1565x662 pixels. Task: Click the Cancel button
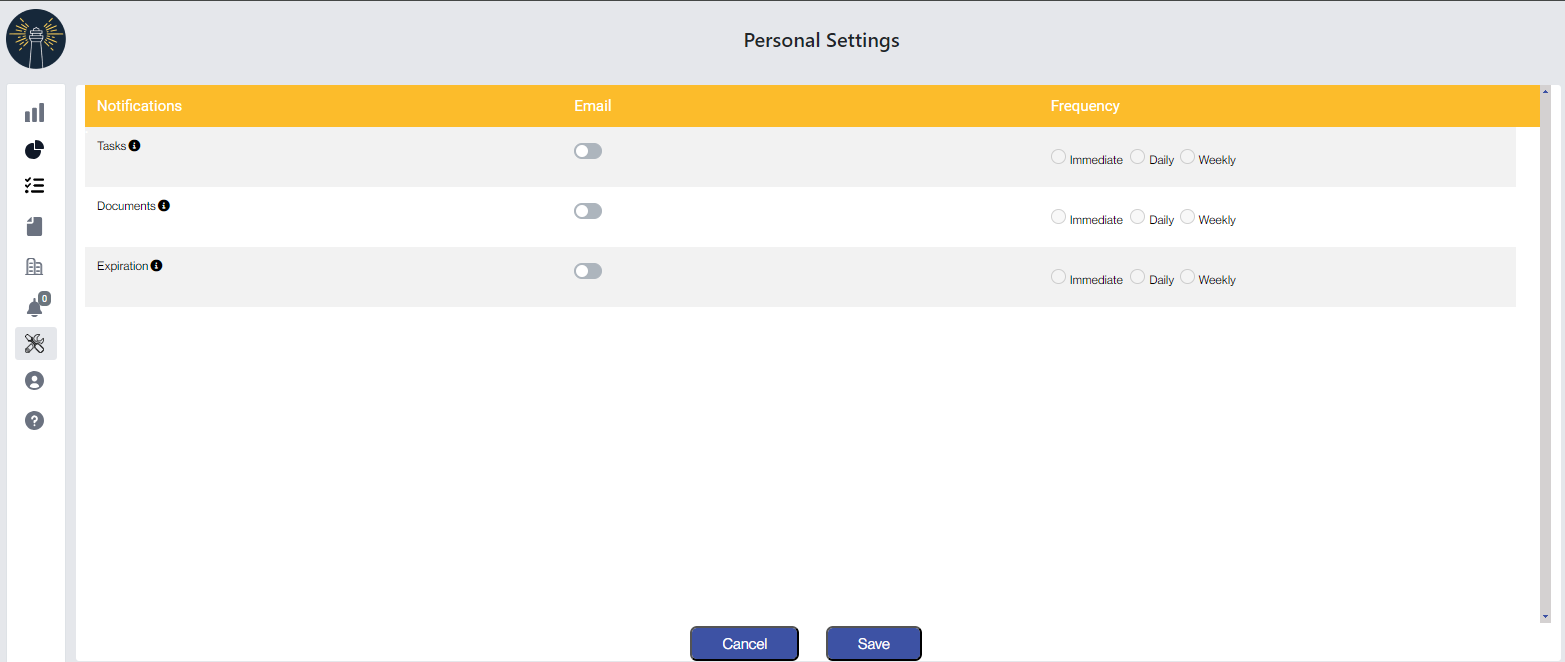[744, 644]
